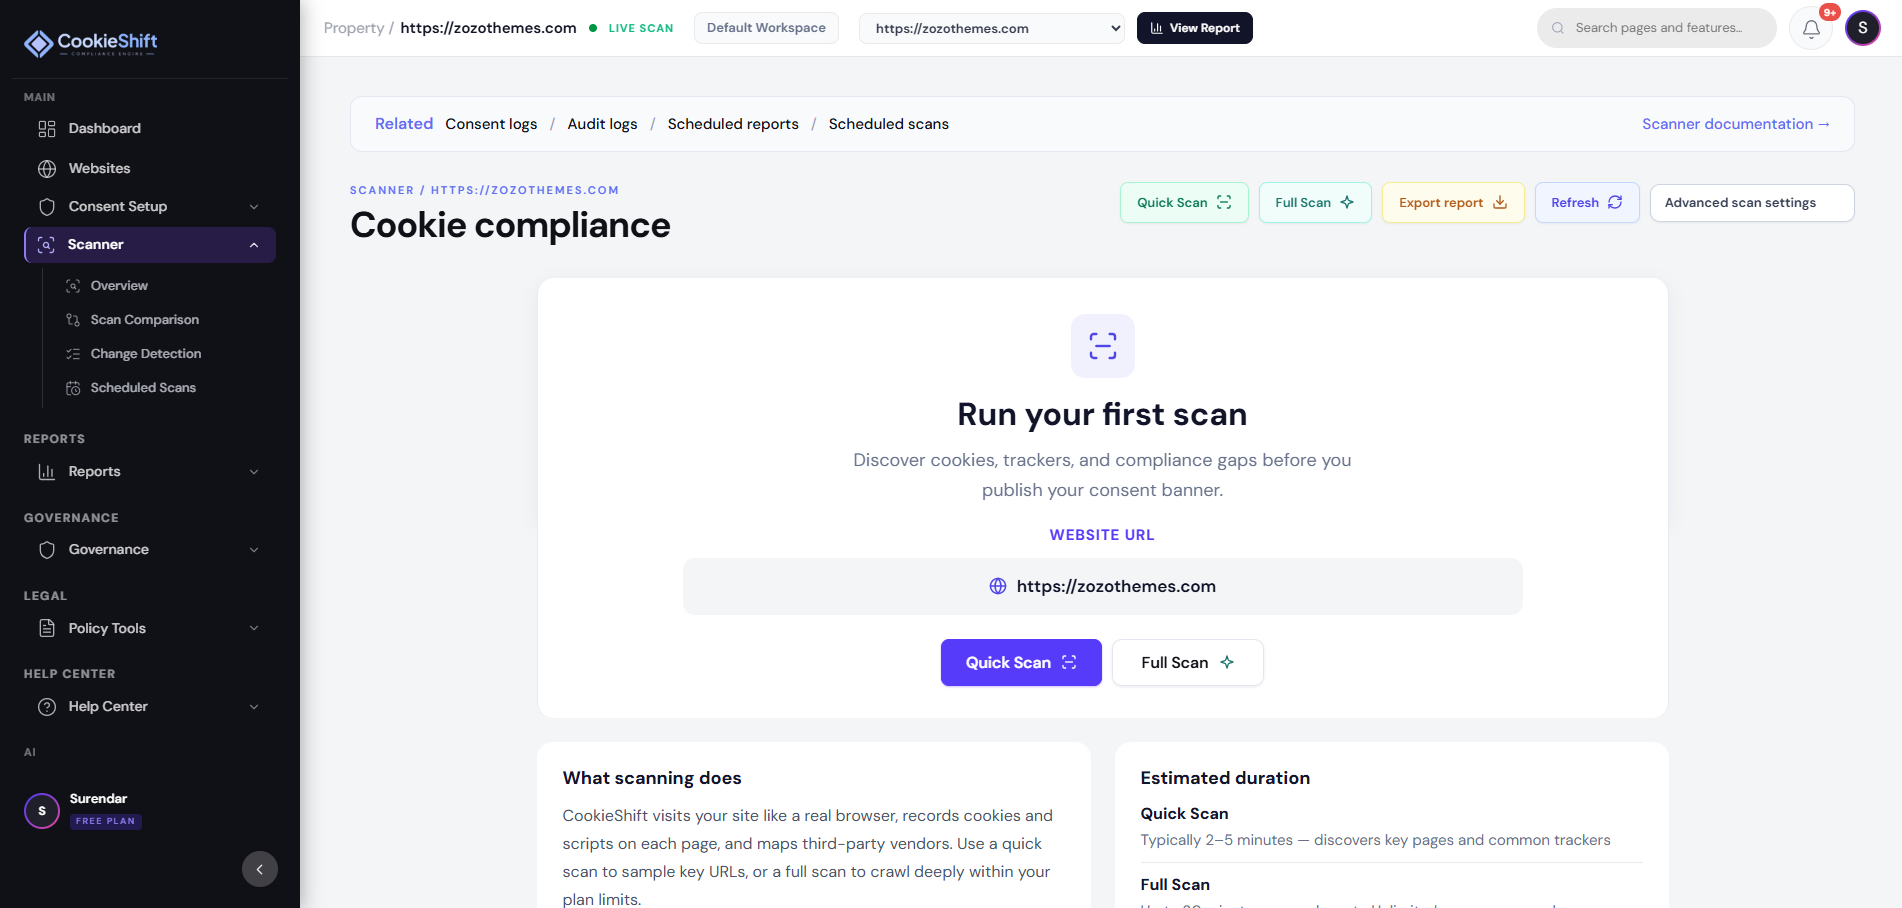1902x908 pixels.
Task: Open the website URL dropdown in header
Action: coord(992,28)
